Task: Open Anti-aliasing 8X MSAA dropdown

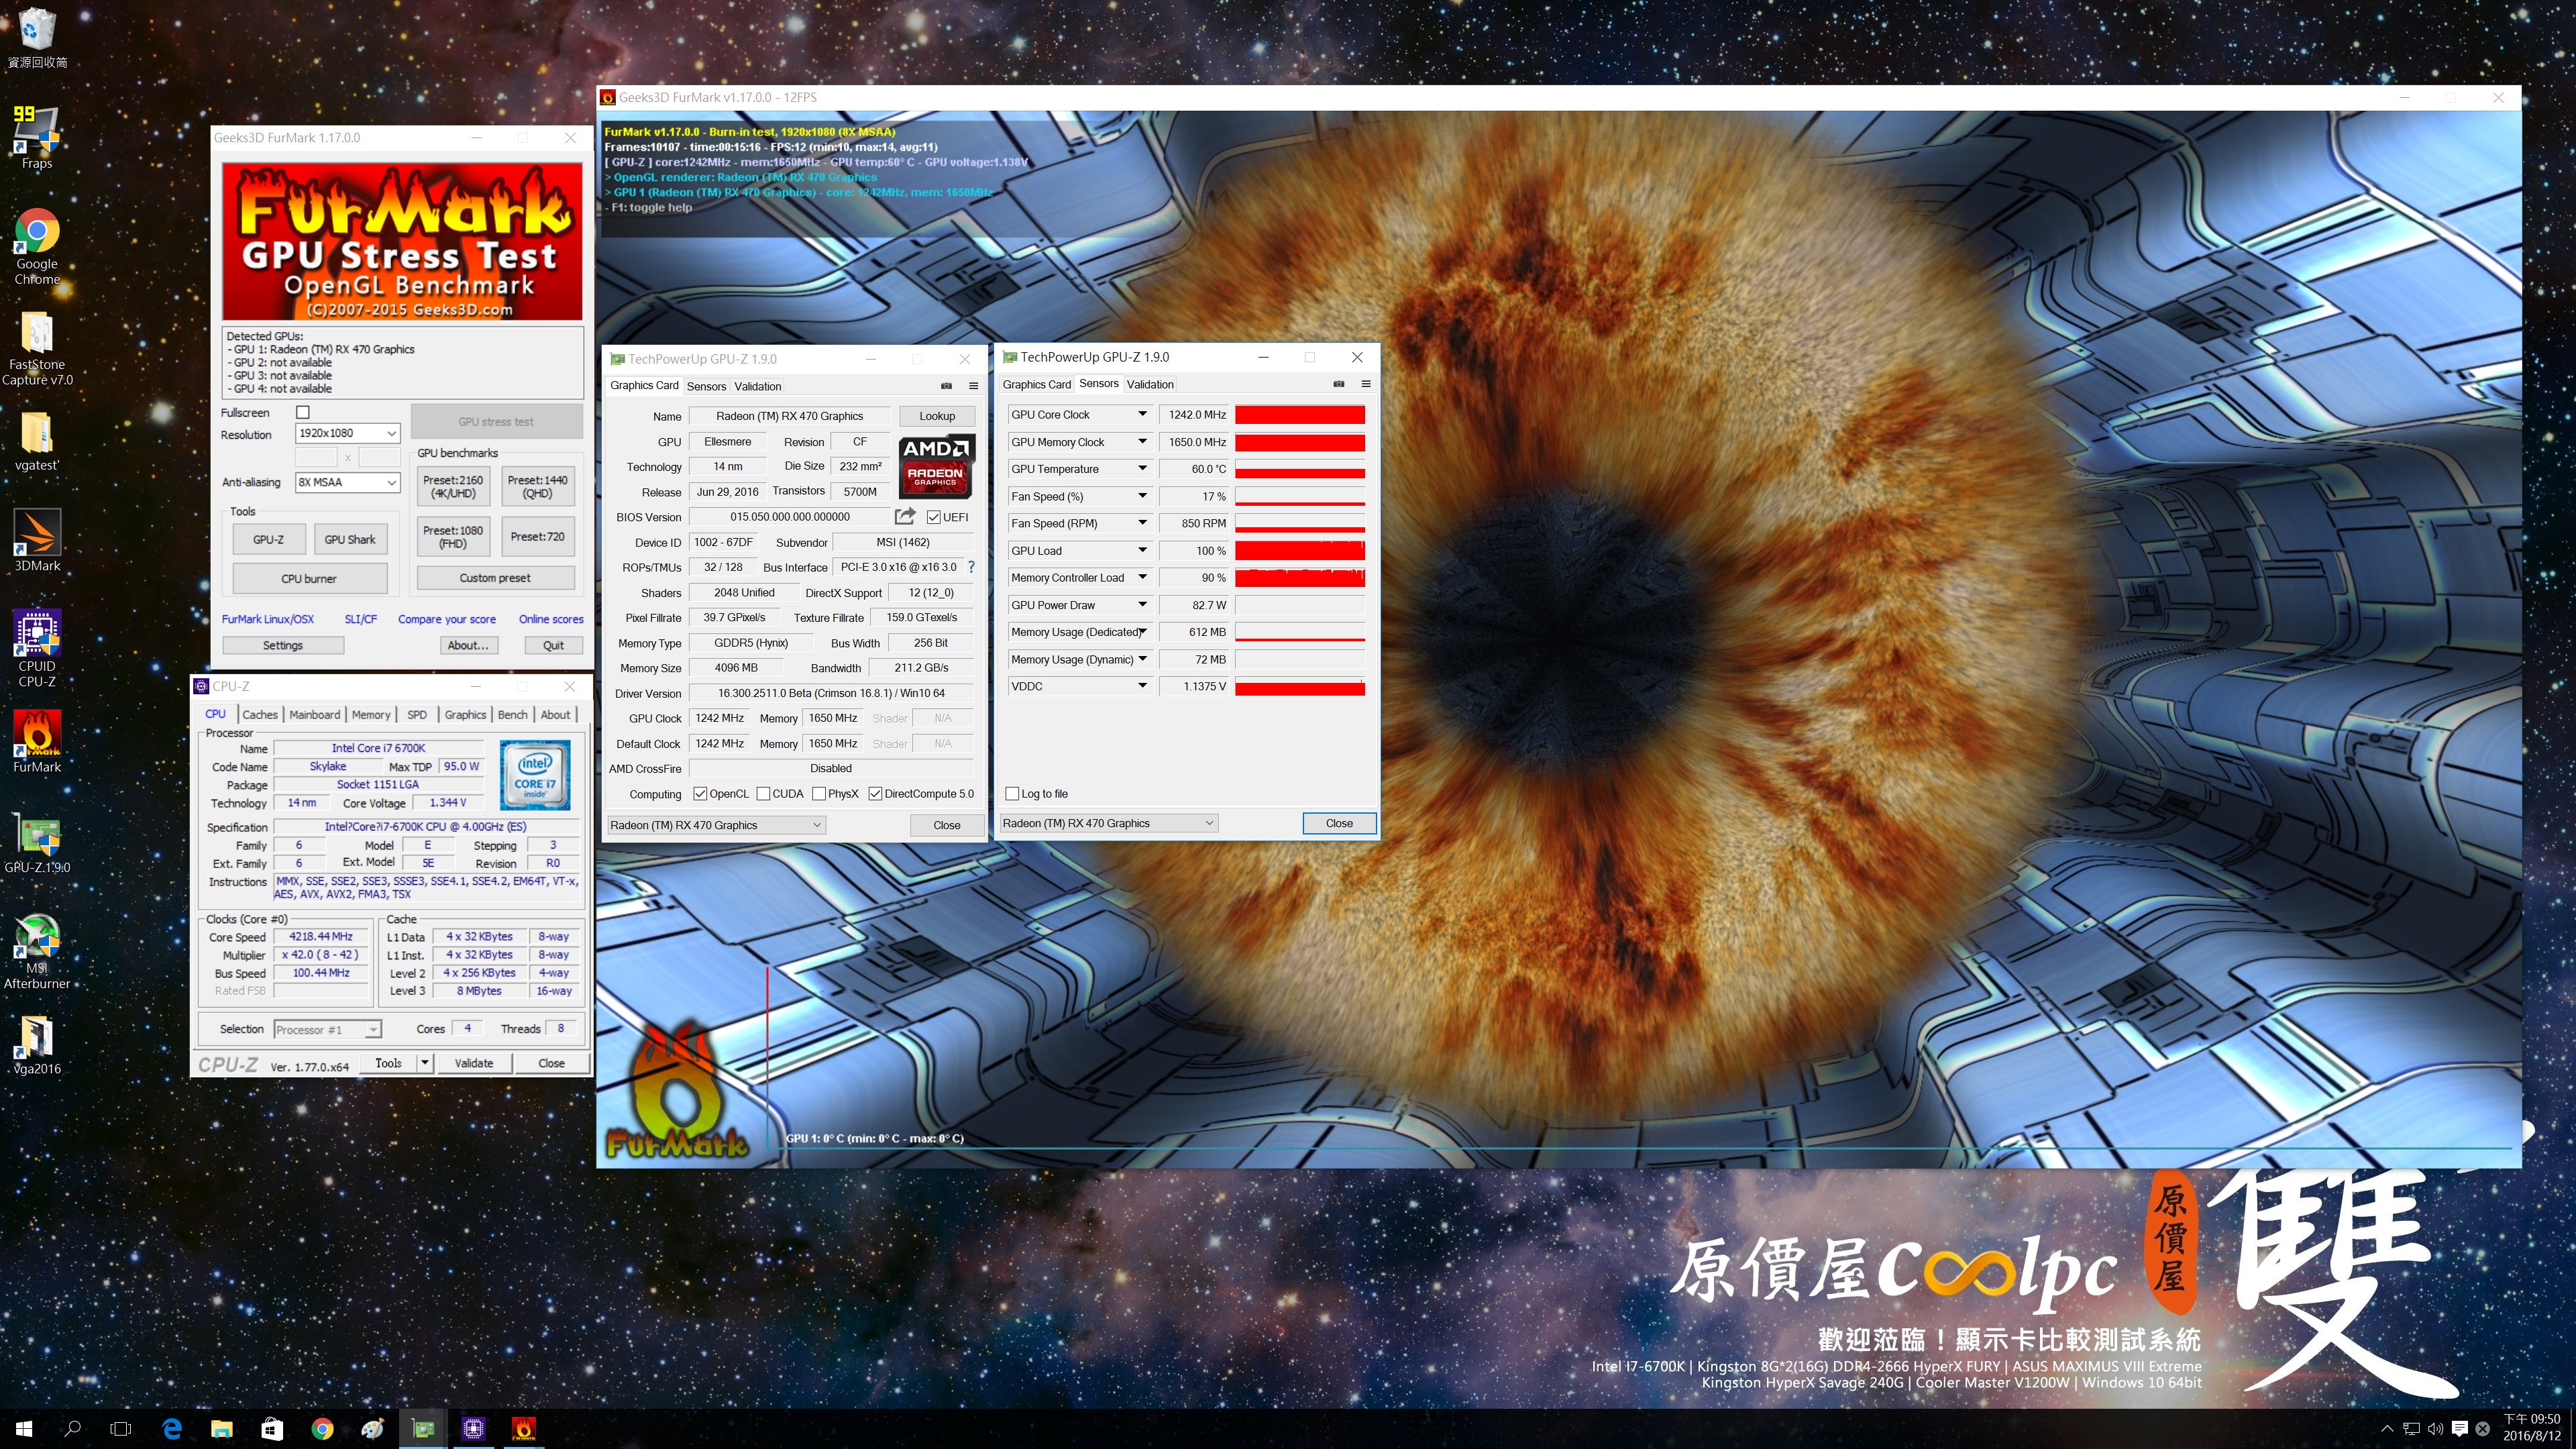Action: [x=348, y=482]
